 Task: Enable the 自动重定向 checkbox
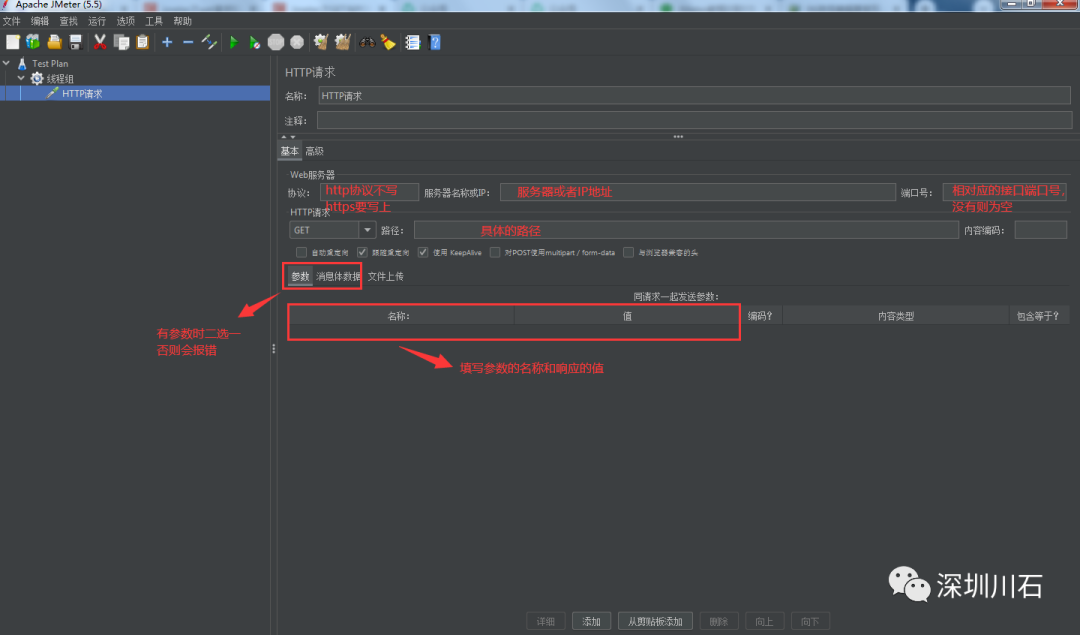point(301,253)
